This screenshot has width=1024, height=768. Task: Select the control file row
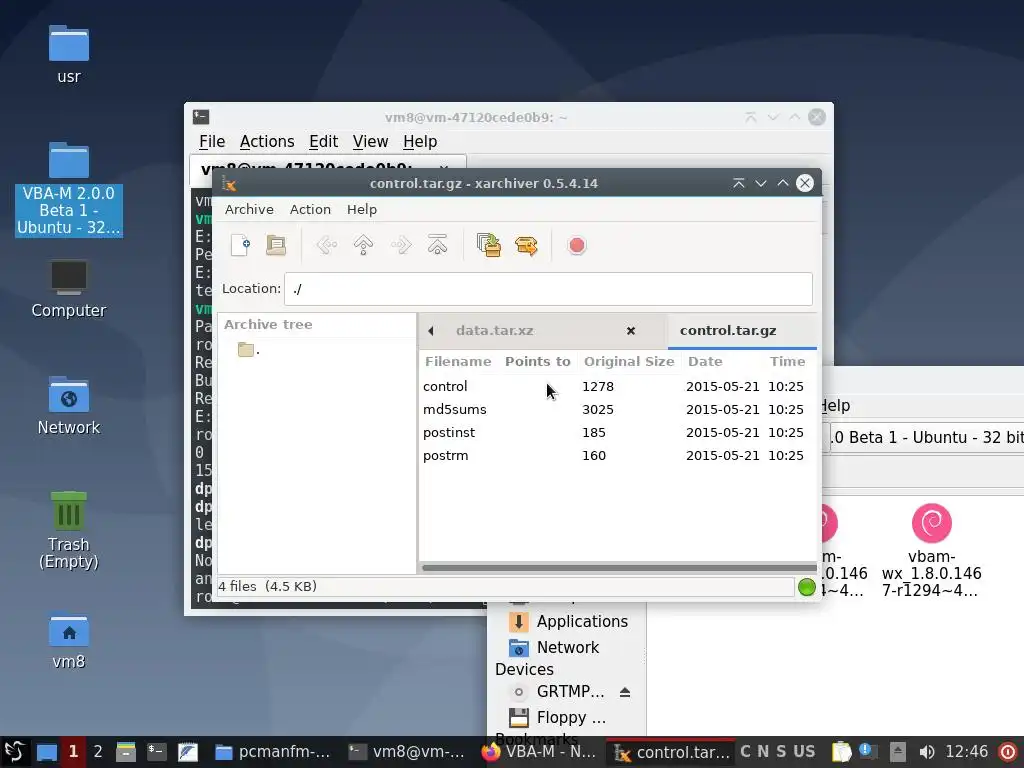[617, 387]
